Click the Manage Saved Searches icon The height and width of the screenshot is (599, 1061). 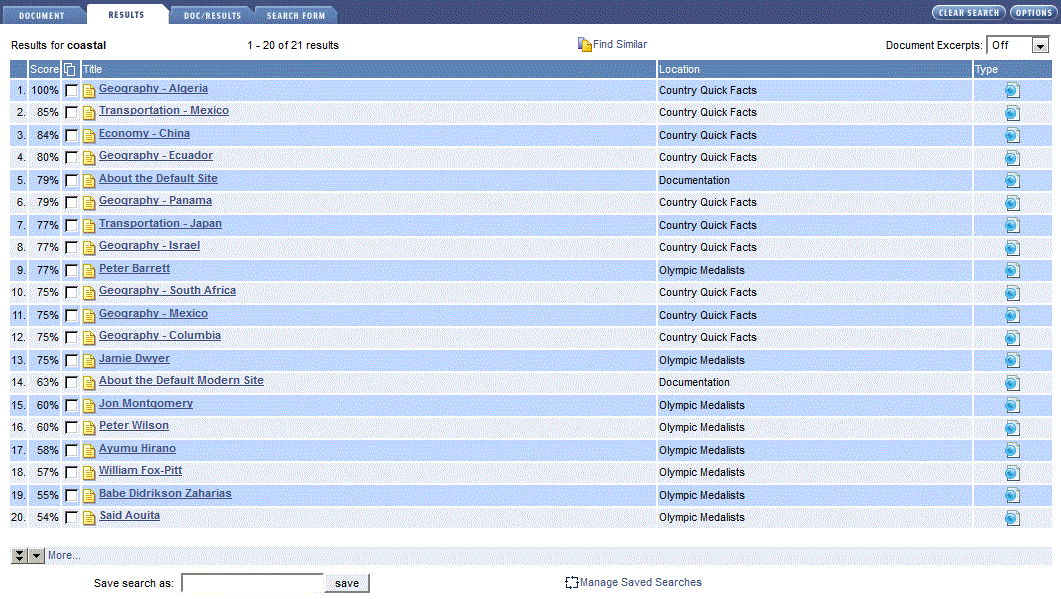coord(572,583)
